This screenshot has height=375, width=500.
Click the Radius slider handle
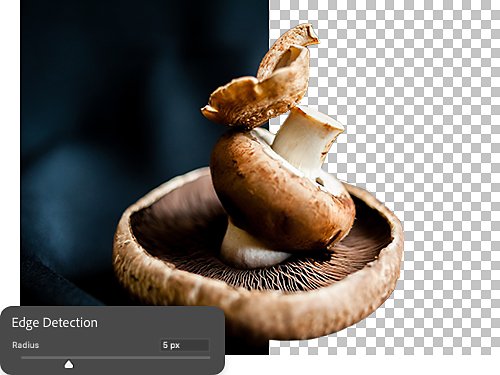point(69,364)
